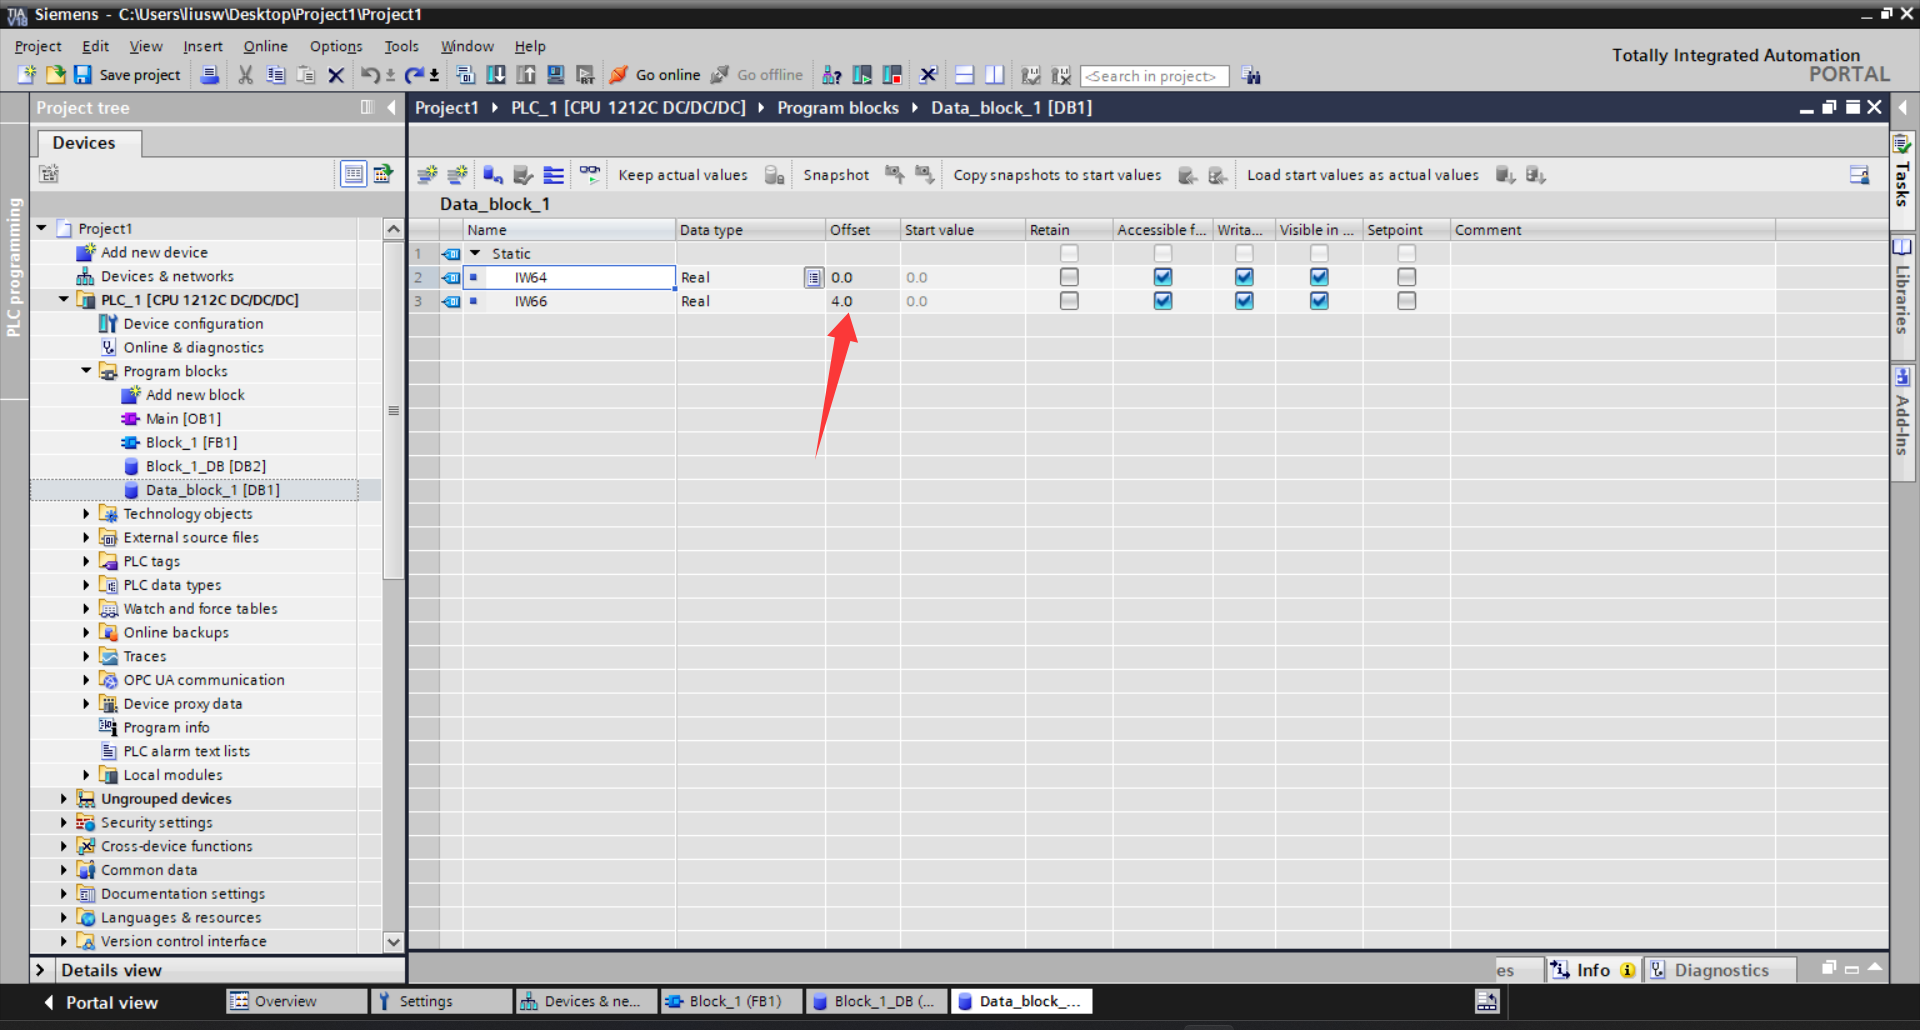Click the Print icon in the toolbar
This screenshot has height=1030, width=1920.
210,75
